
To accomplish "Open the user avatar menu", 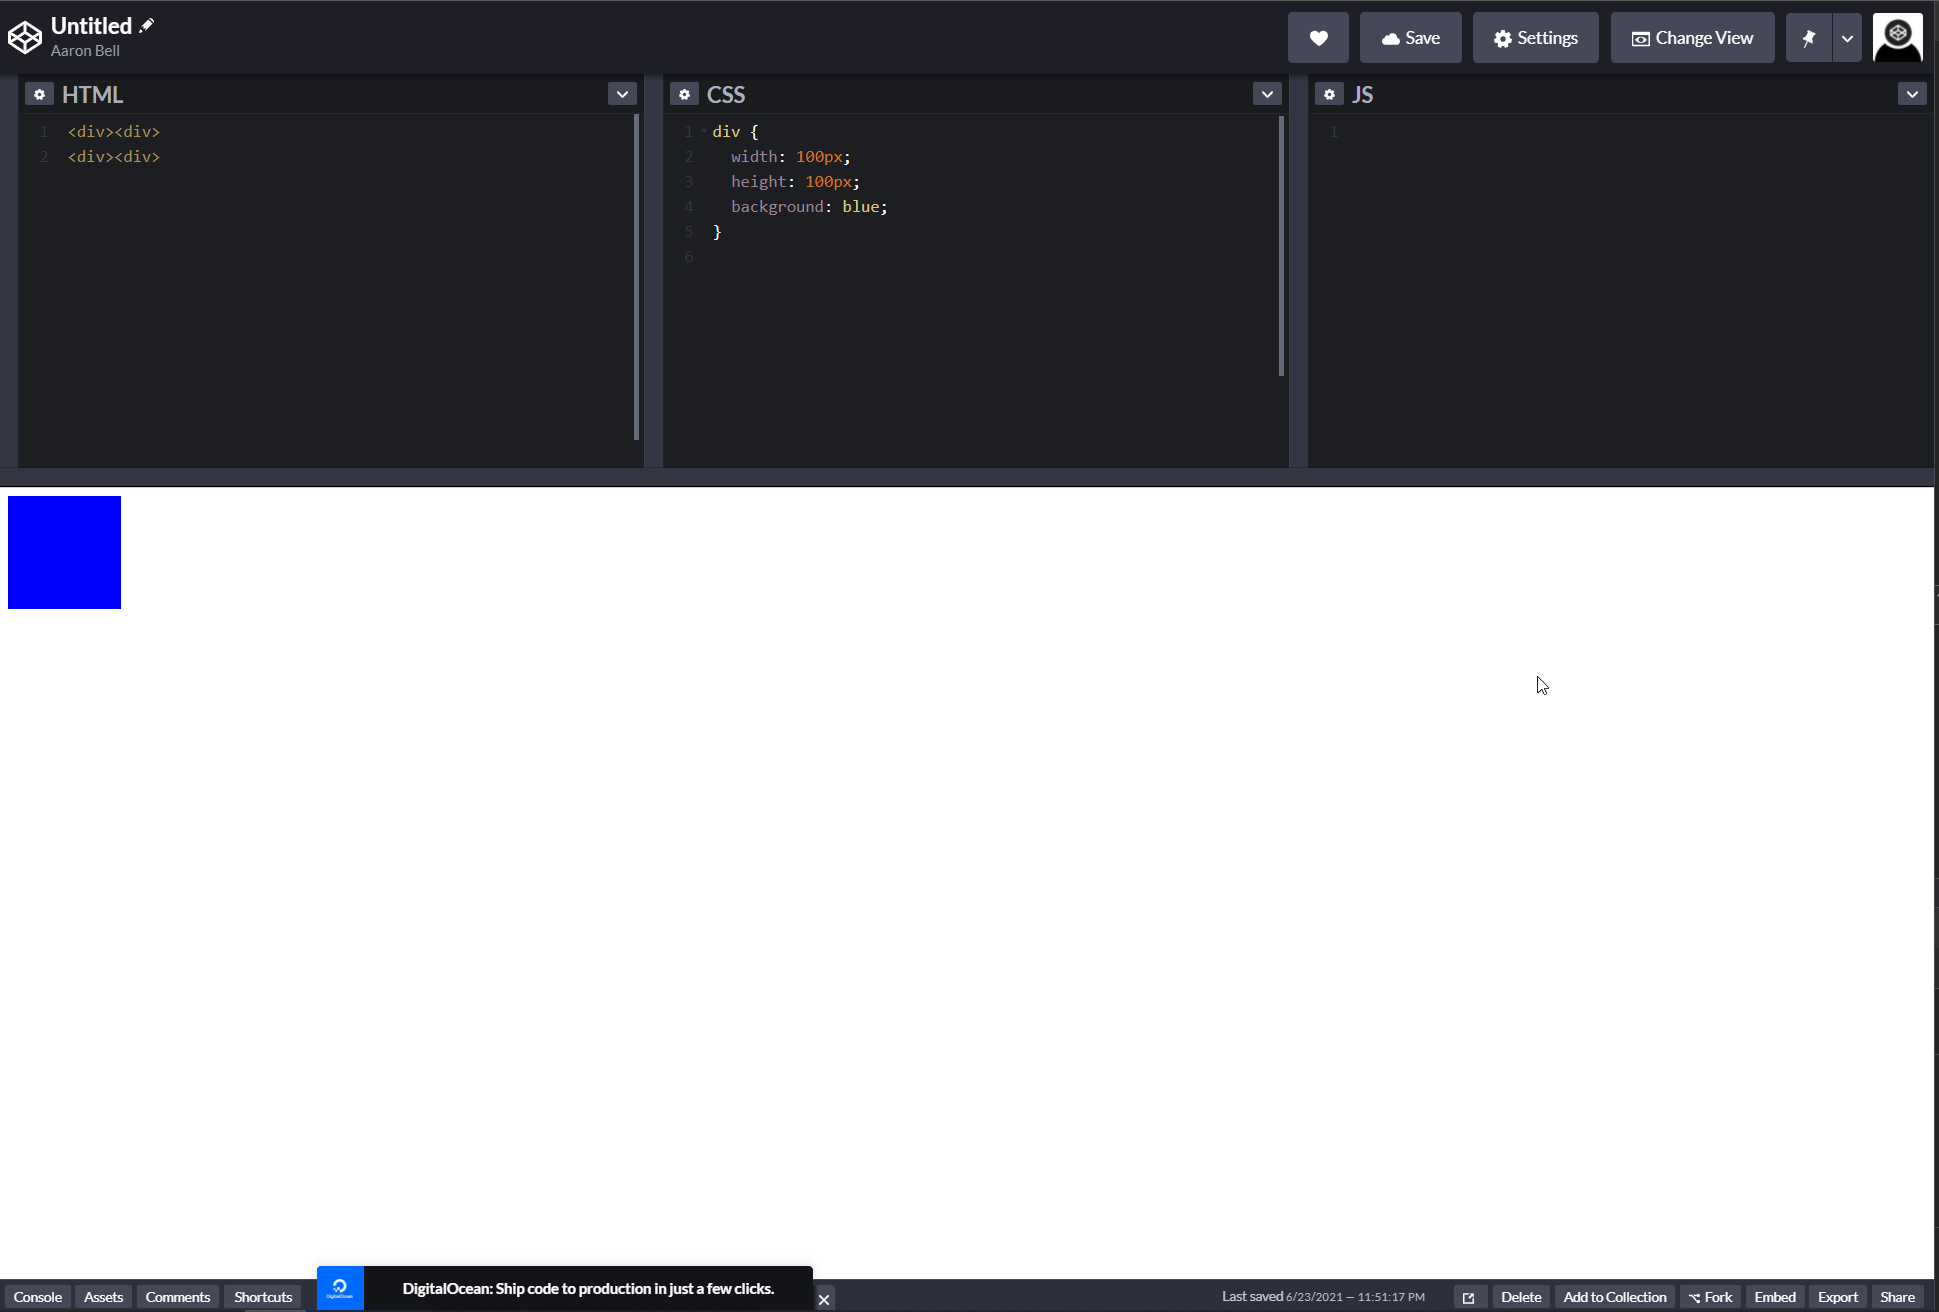I will point(1897,38).
